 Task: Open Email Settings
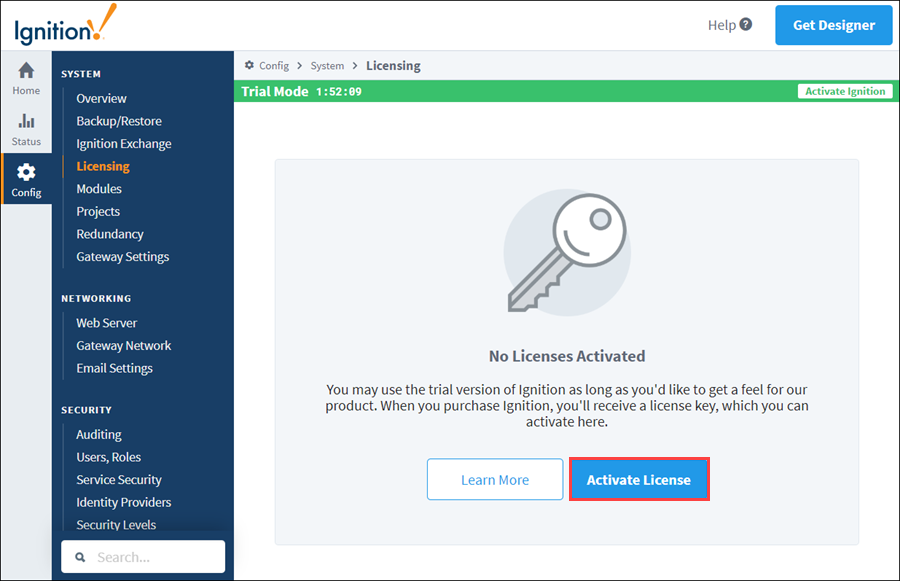pos(115,369)
